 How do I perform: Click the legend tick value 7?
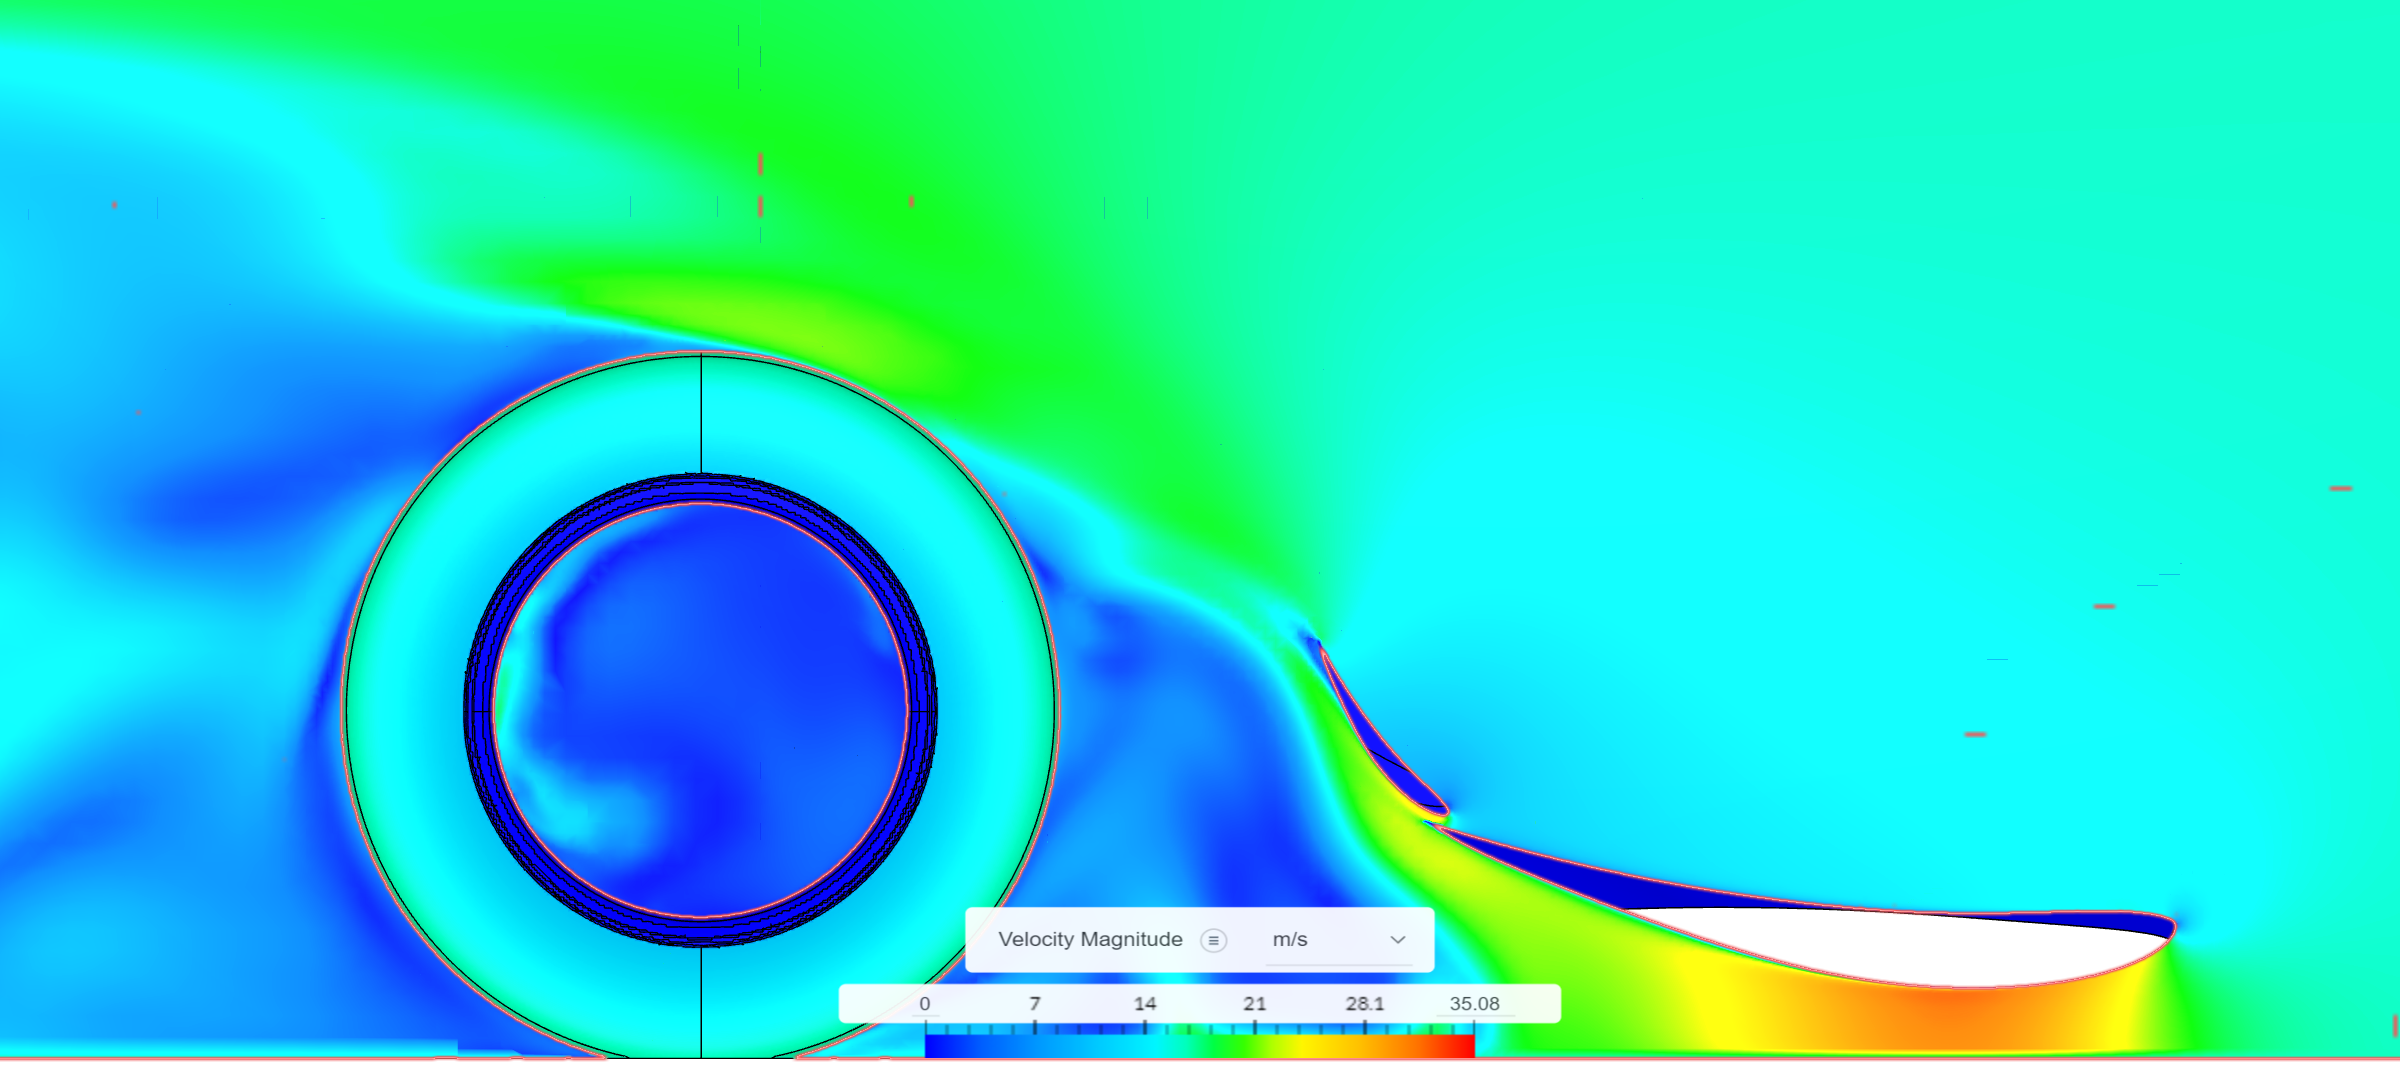point(1035,1003)
